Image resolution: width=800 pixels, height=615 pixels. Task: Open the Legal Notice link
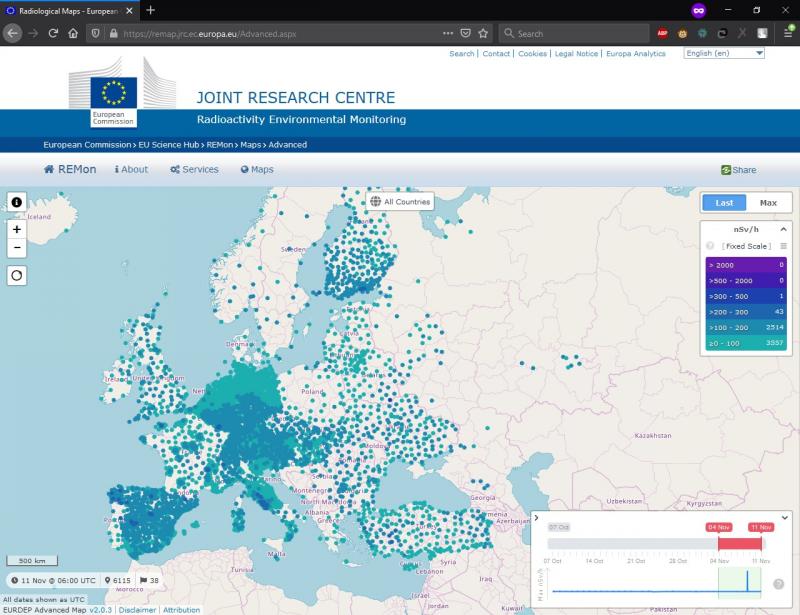tap(576, 54)
